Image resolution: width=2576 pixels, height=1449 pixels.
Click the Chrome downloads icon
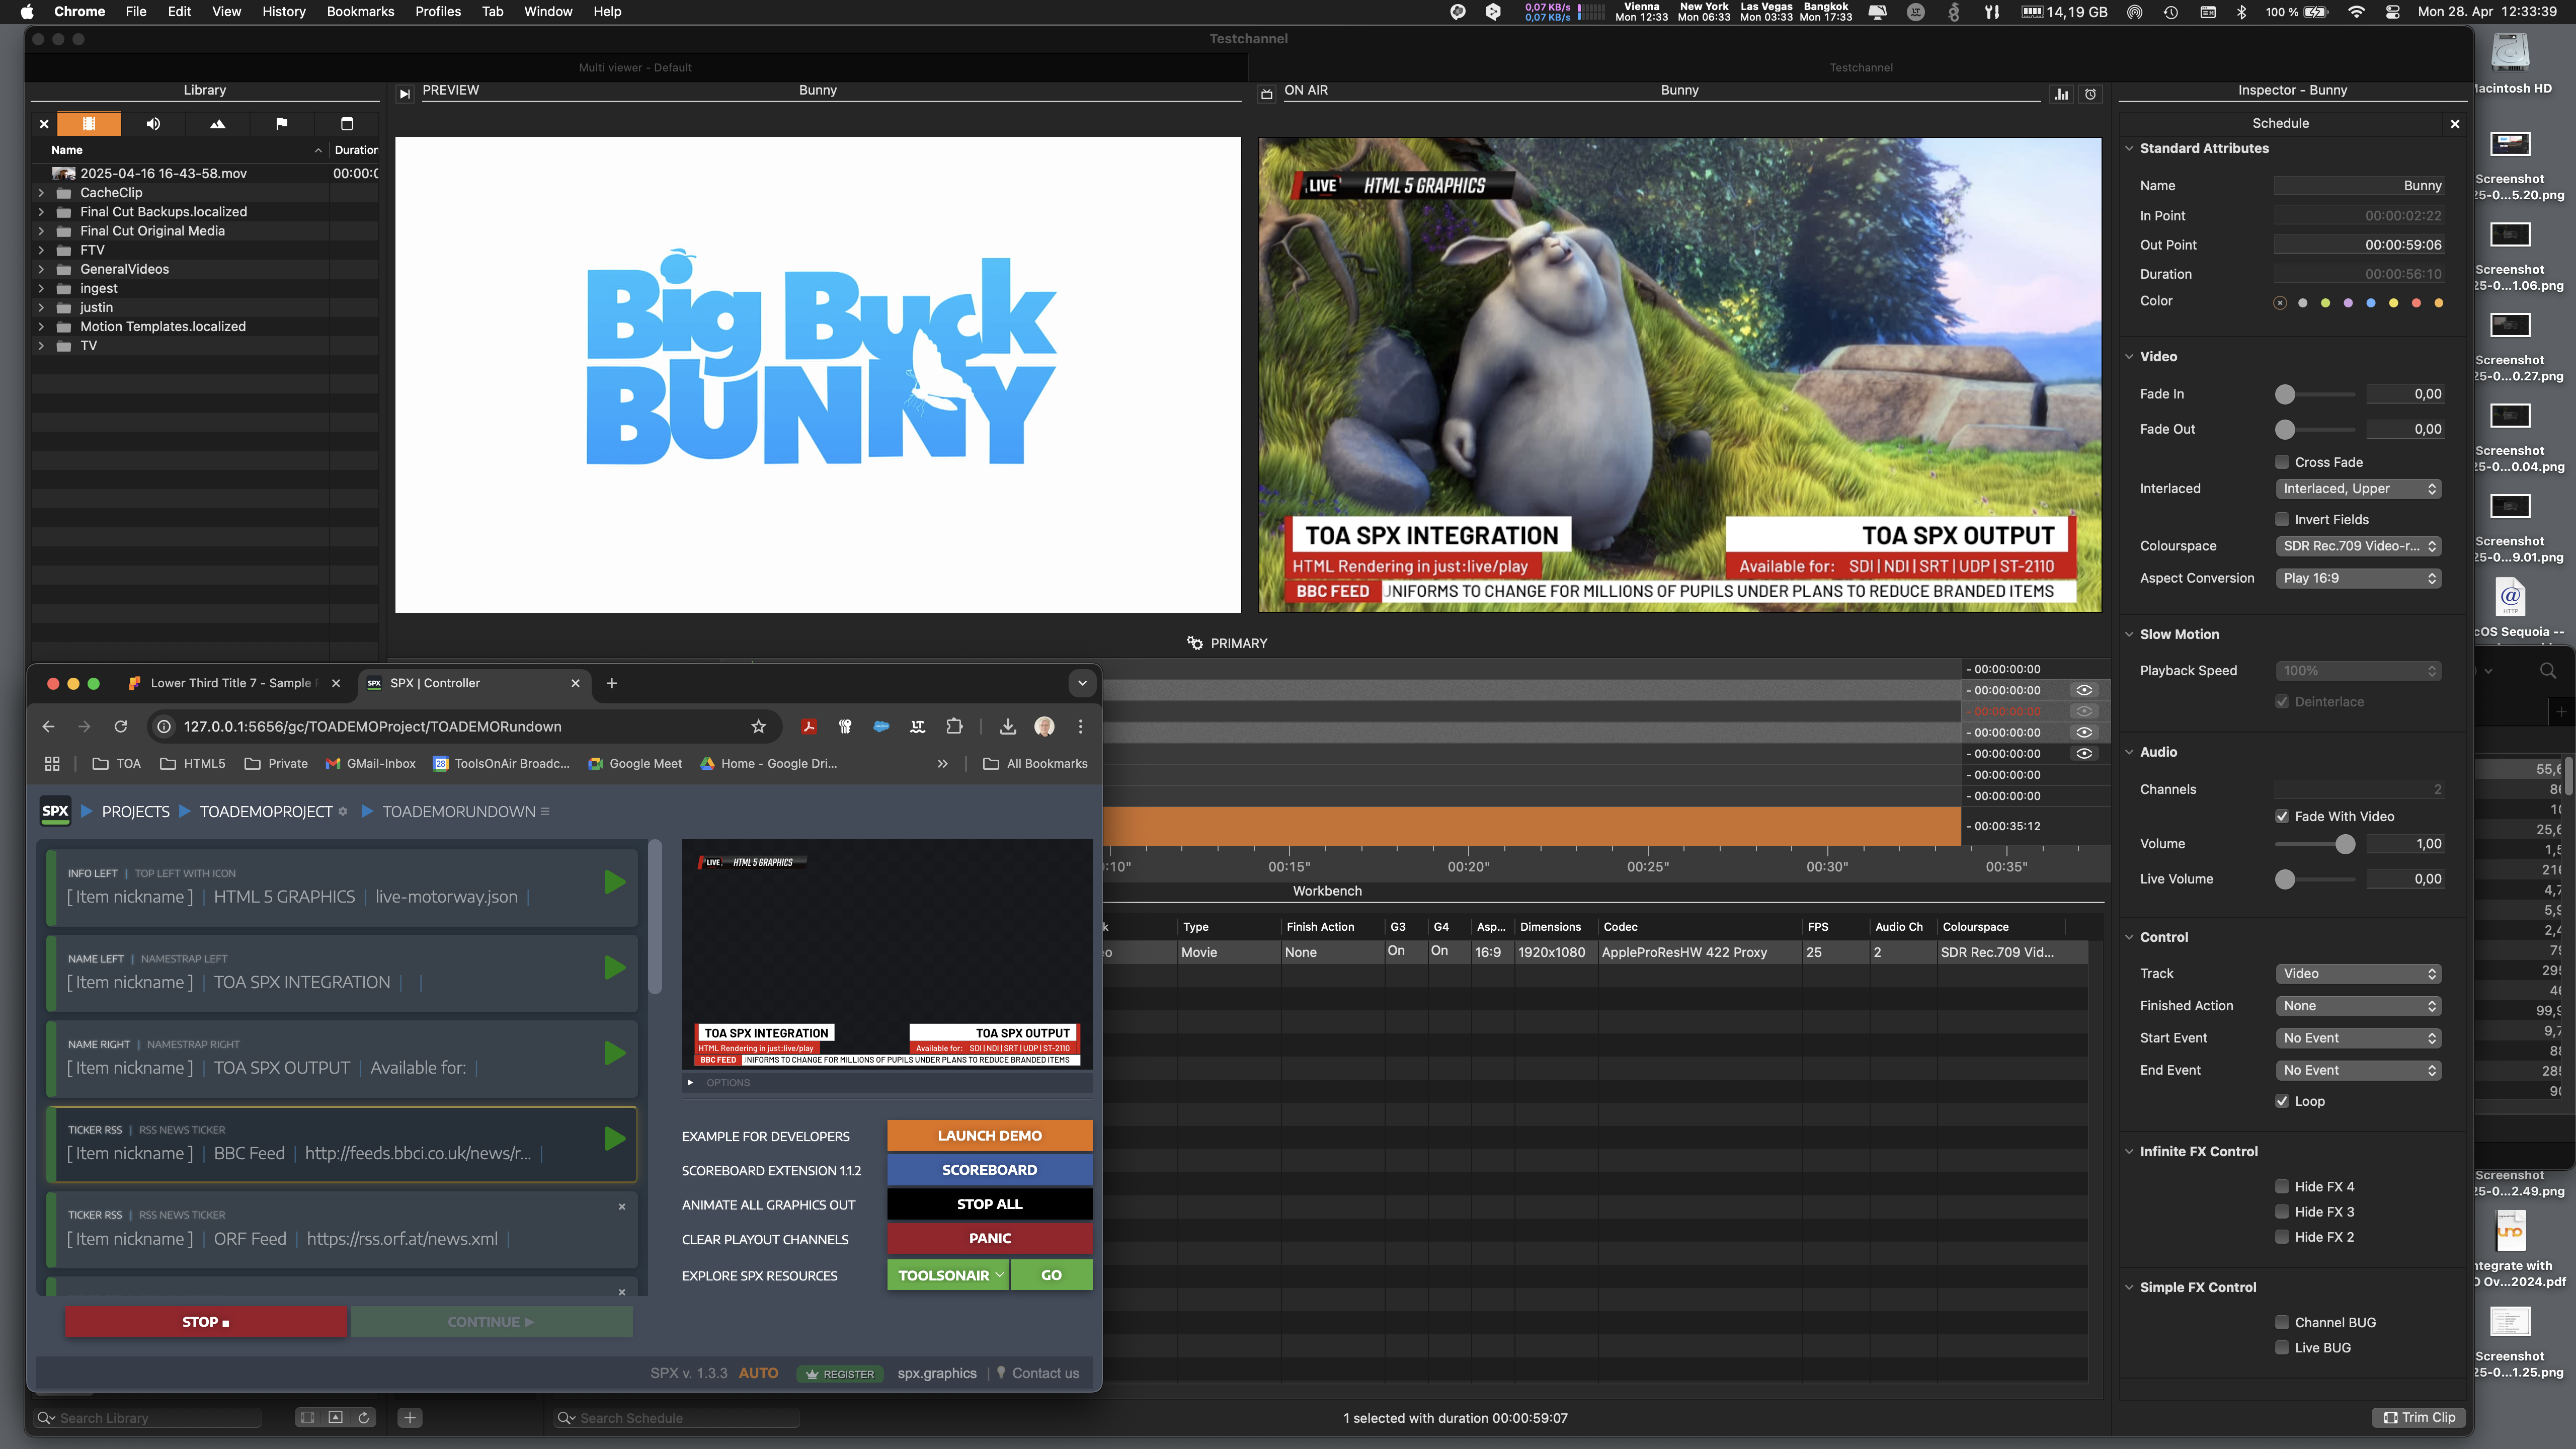[1007, 727]
